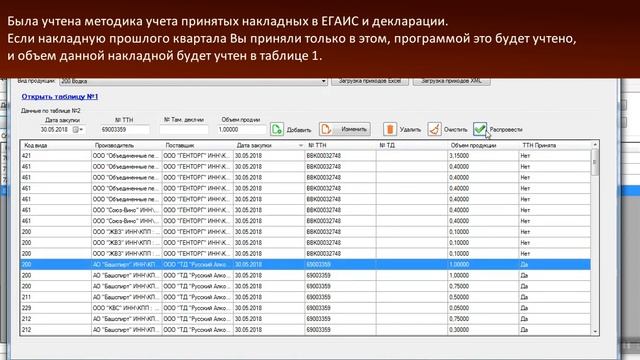Image resolution: width=640 pixels, height=360 pixels.
Task: Click the Изменить (edit) button icon
Action: coord(326,129)
